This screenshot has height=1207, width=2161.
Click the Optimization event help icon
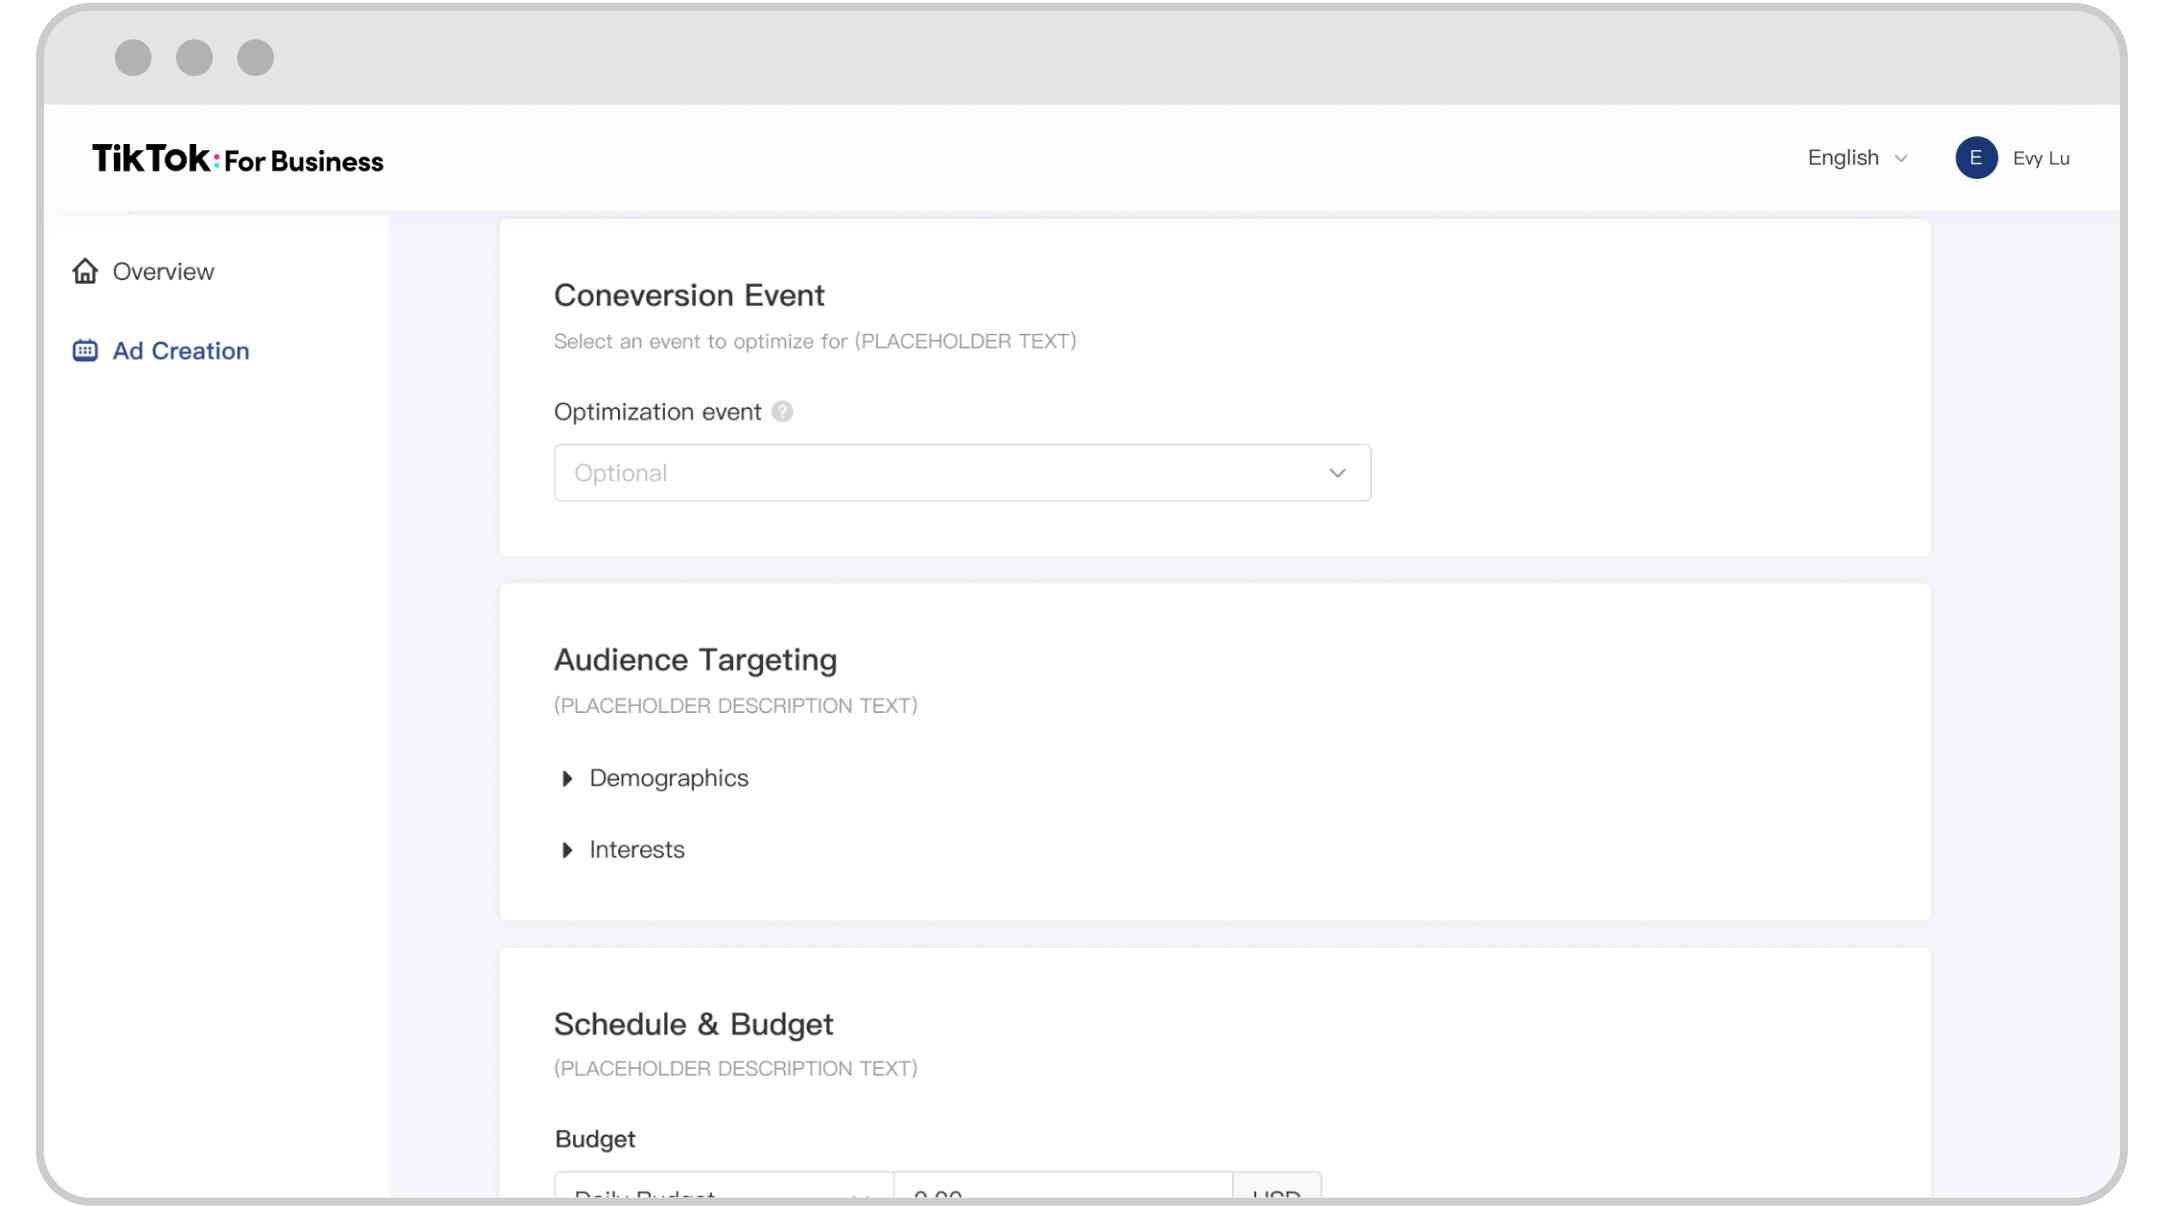[782, 410]
